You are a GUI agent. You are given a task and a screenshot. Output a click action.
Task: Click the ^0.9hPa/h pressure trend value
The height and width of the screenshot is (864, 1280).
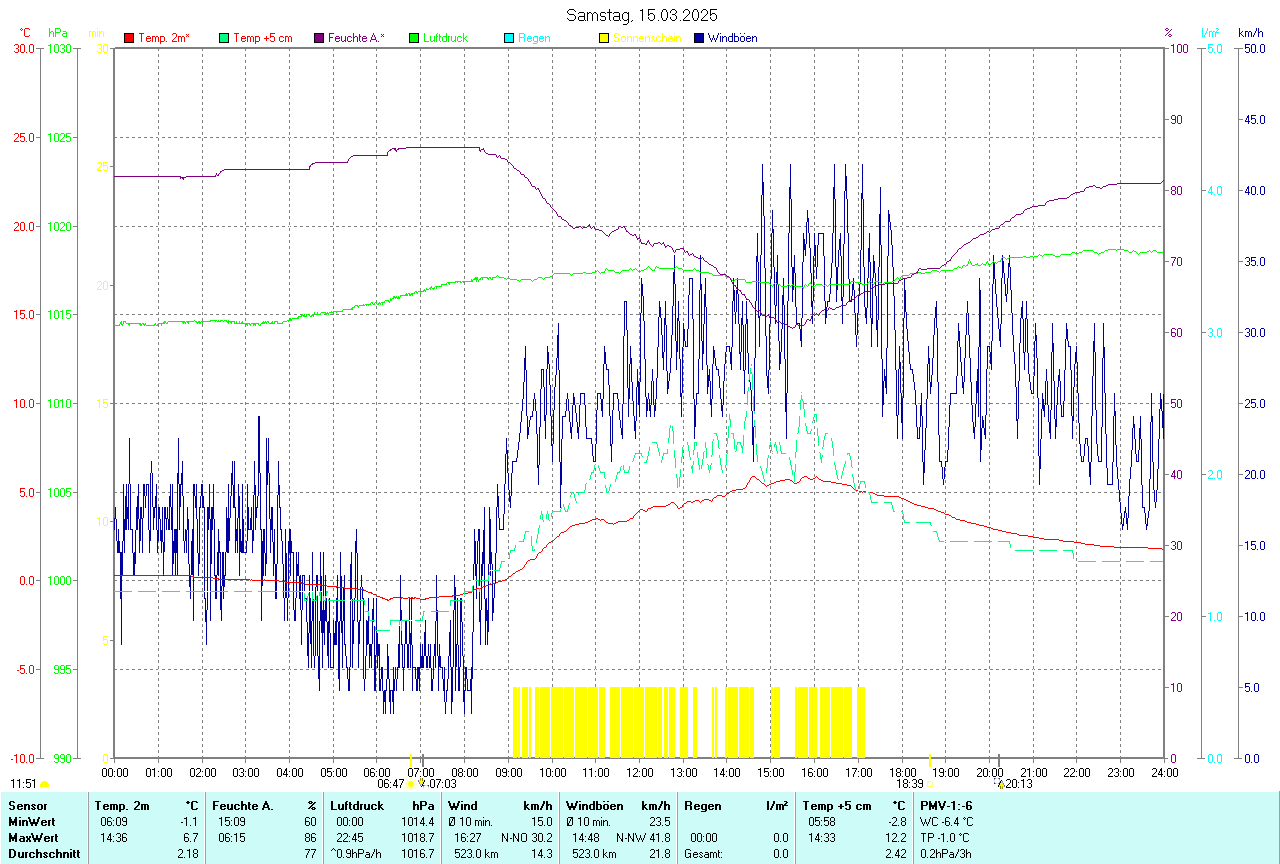click(358, 854)
